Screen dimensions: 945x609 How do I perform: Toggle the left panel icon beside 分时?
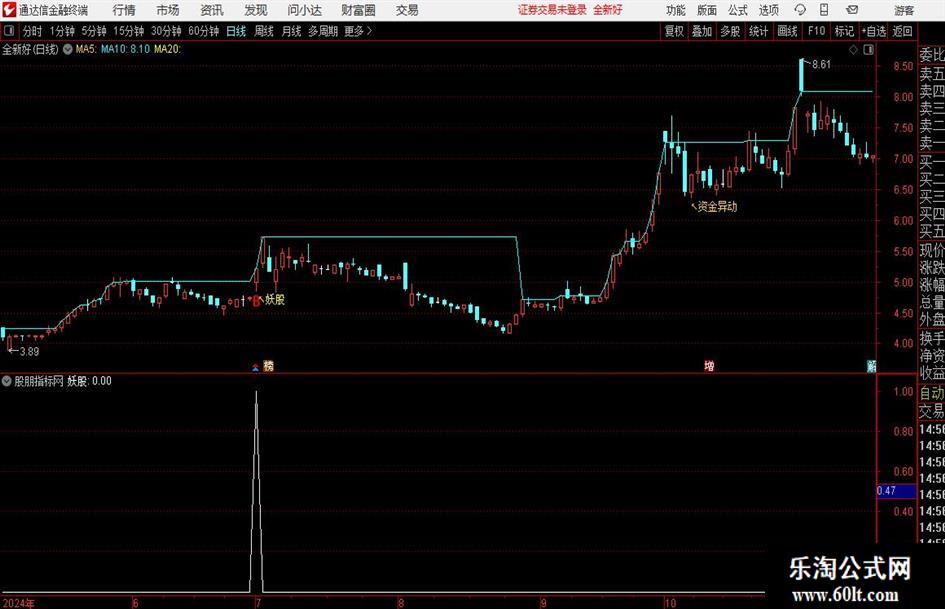pos(9,31)
